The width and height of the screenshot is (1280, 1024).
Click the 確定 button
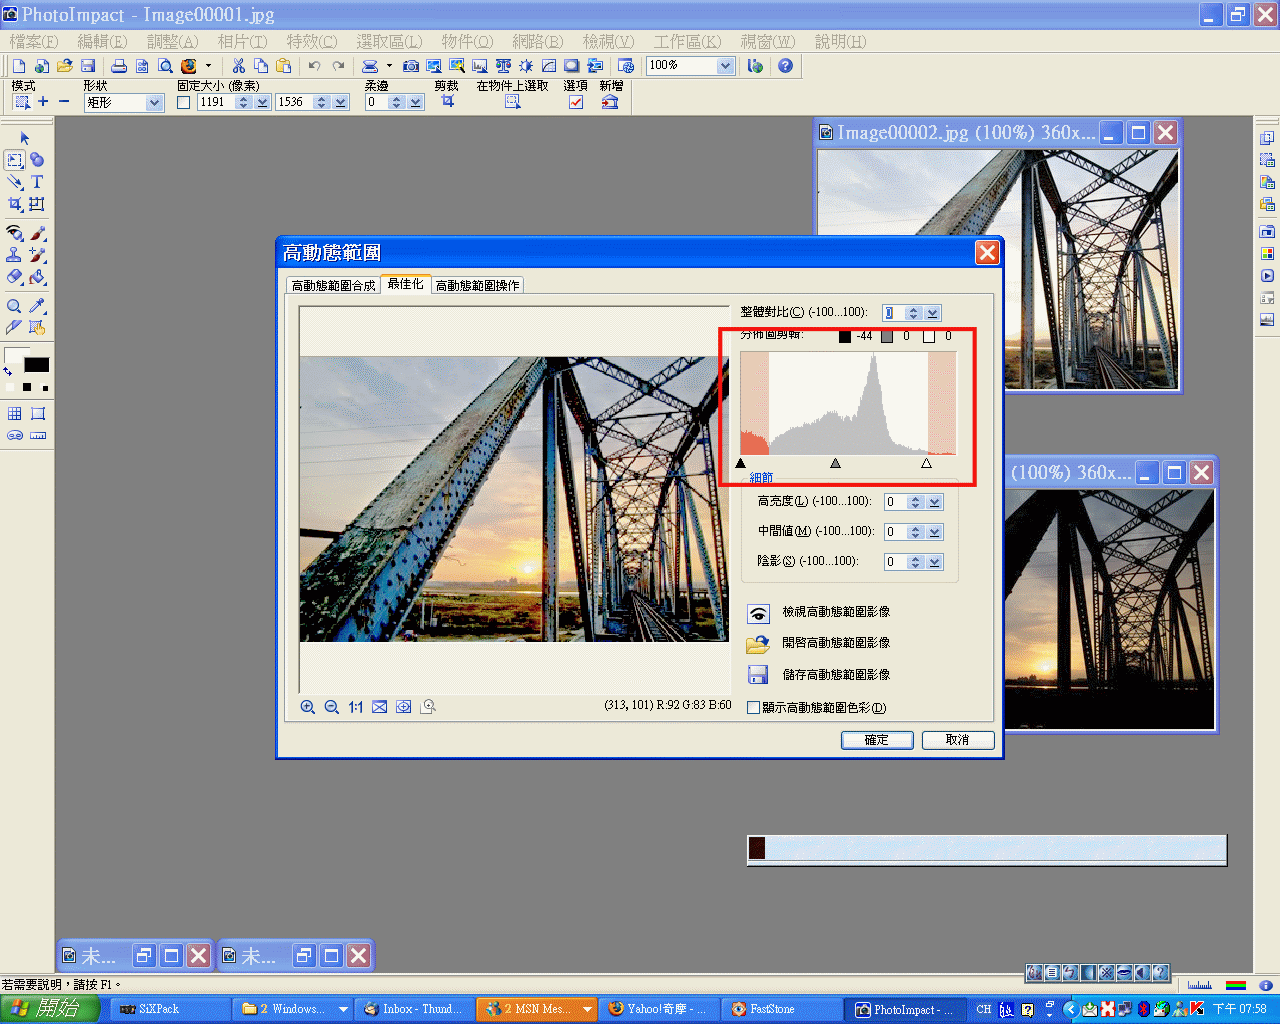click(x=877, y=740)
